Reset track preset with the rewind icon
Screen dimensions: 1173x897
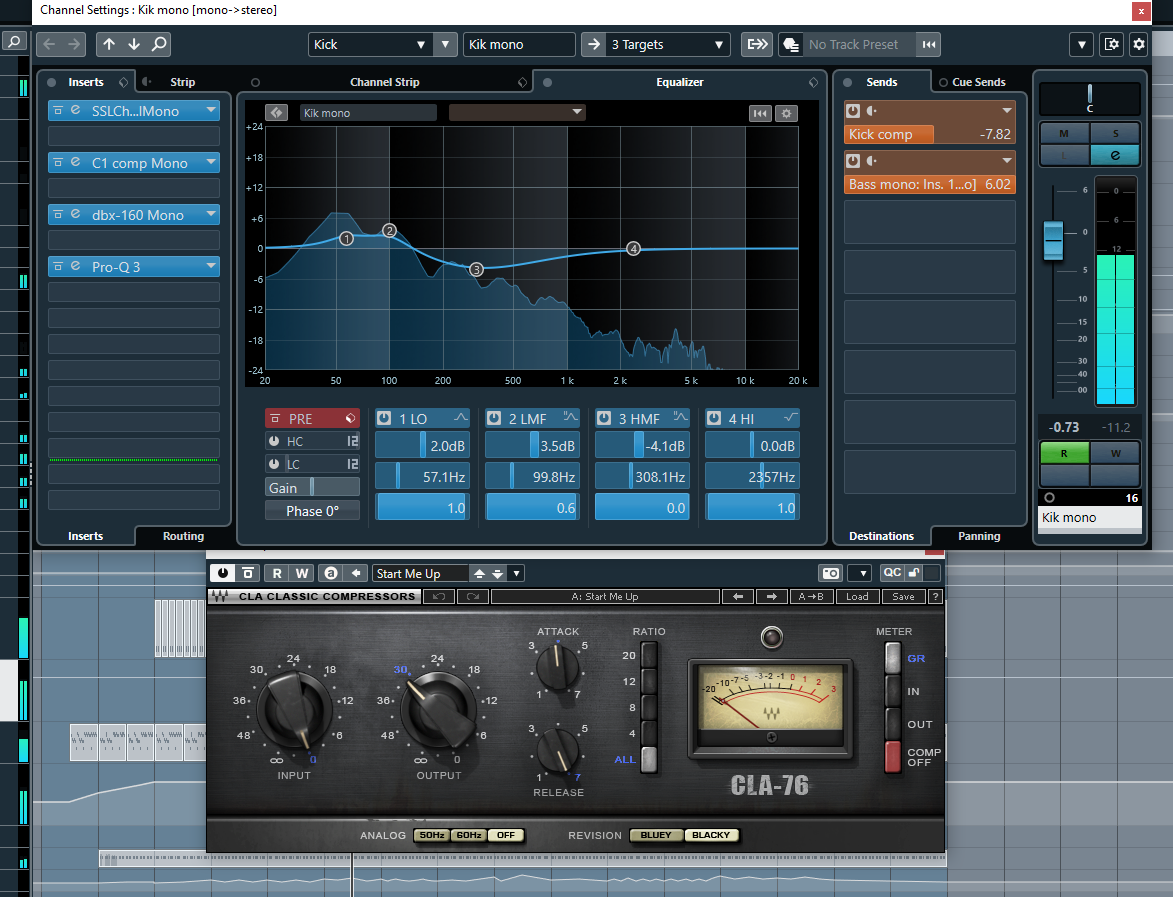point(928,45)
